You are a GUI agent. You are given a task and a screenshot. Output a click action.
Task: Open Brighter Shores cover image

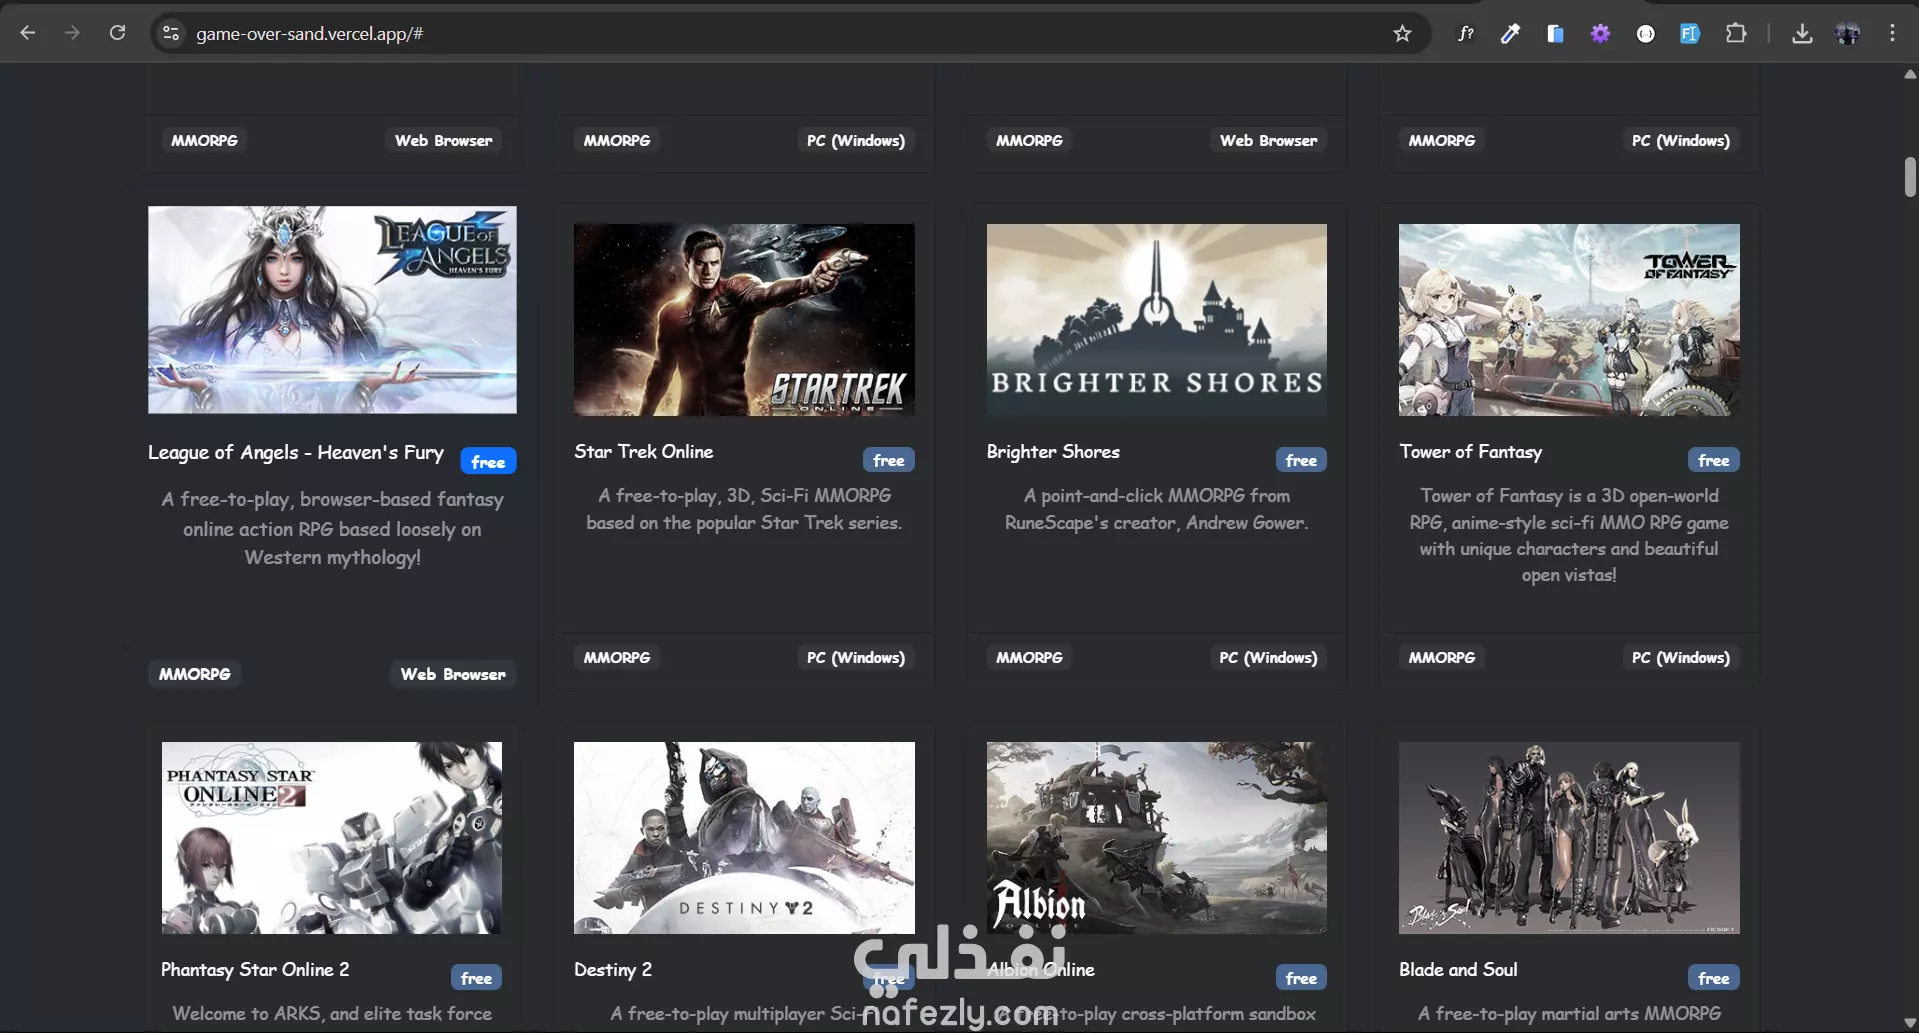[1157, 320]
